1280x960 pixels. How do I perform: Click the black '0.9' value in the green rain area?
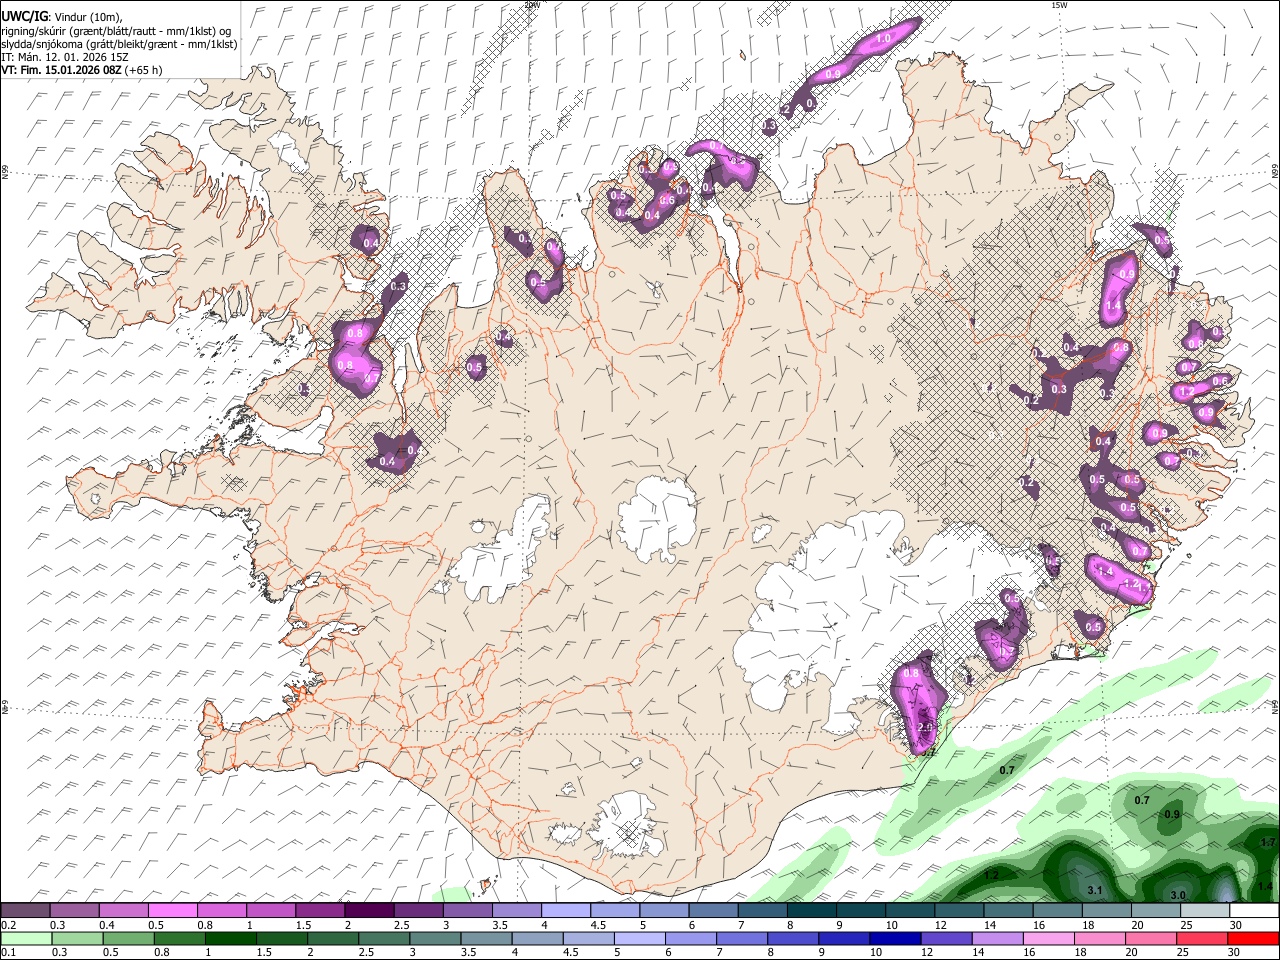(x=1172, y=815)
